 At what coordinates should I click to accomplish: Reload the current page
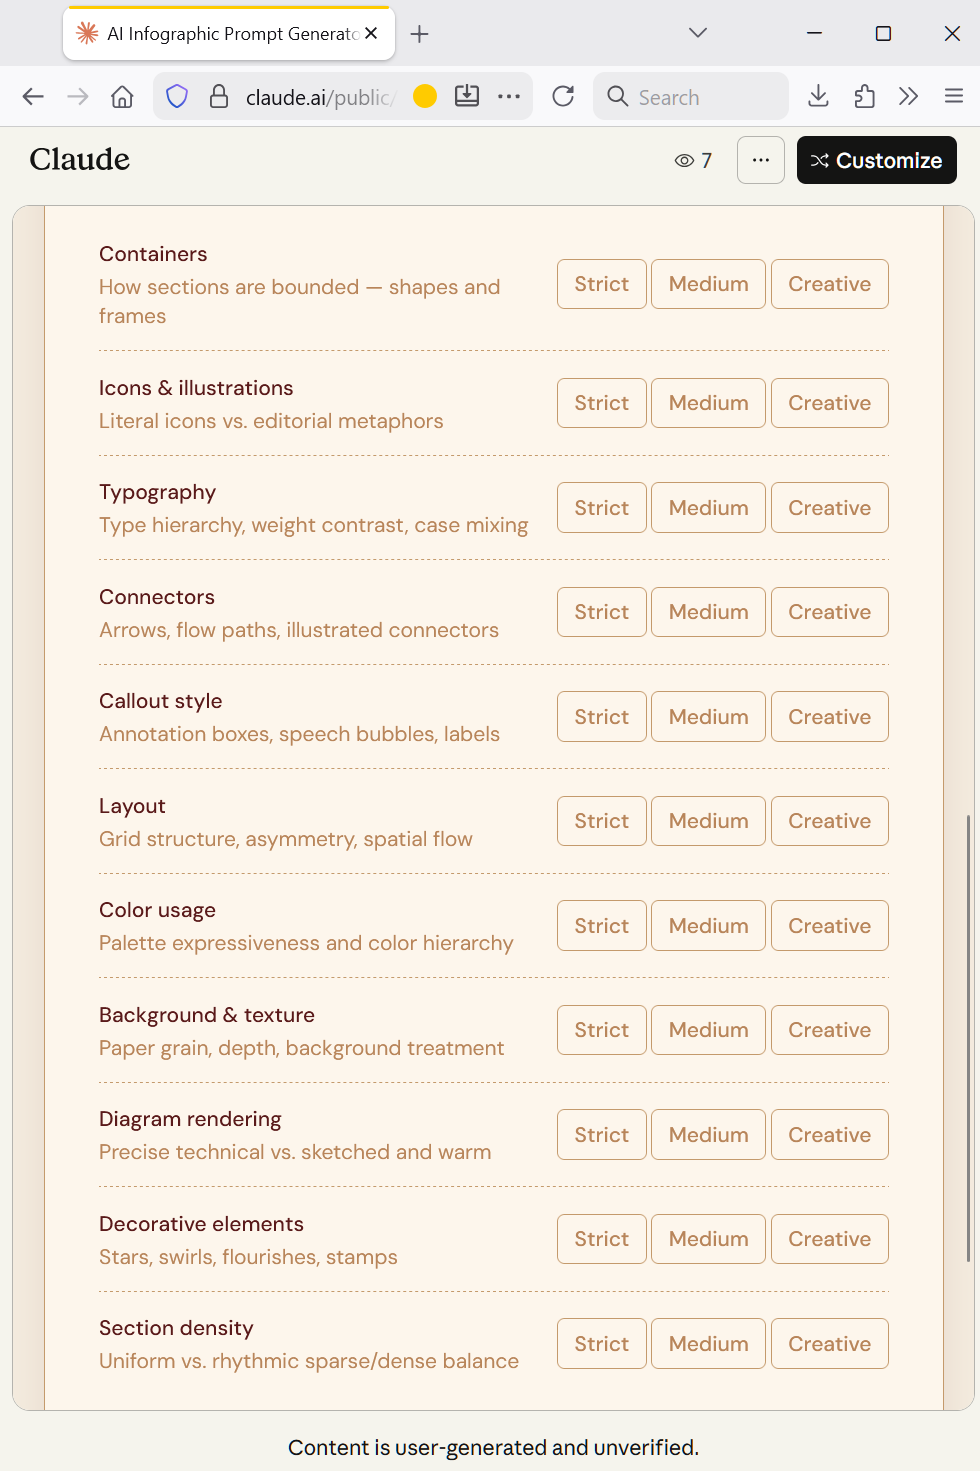click(563, 97)
